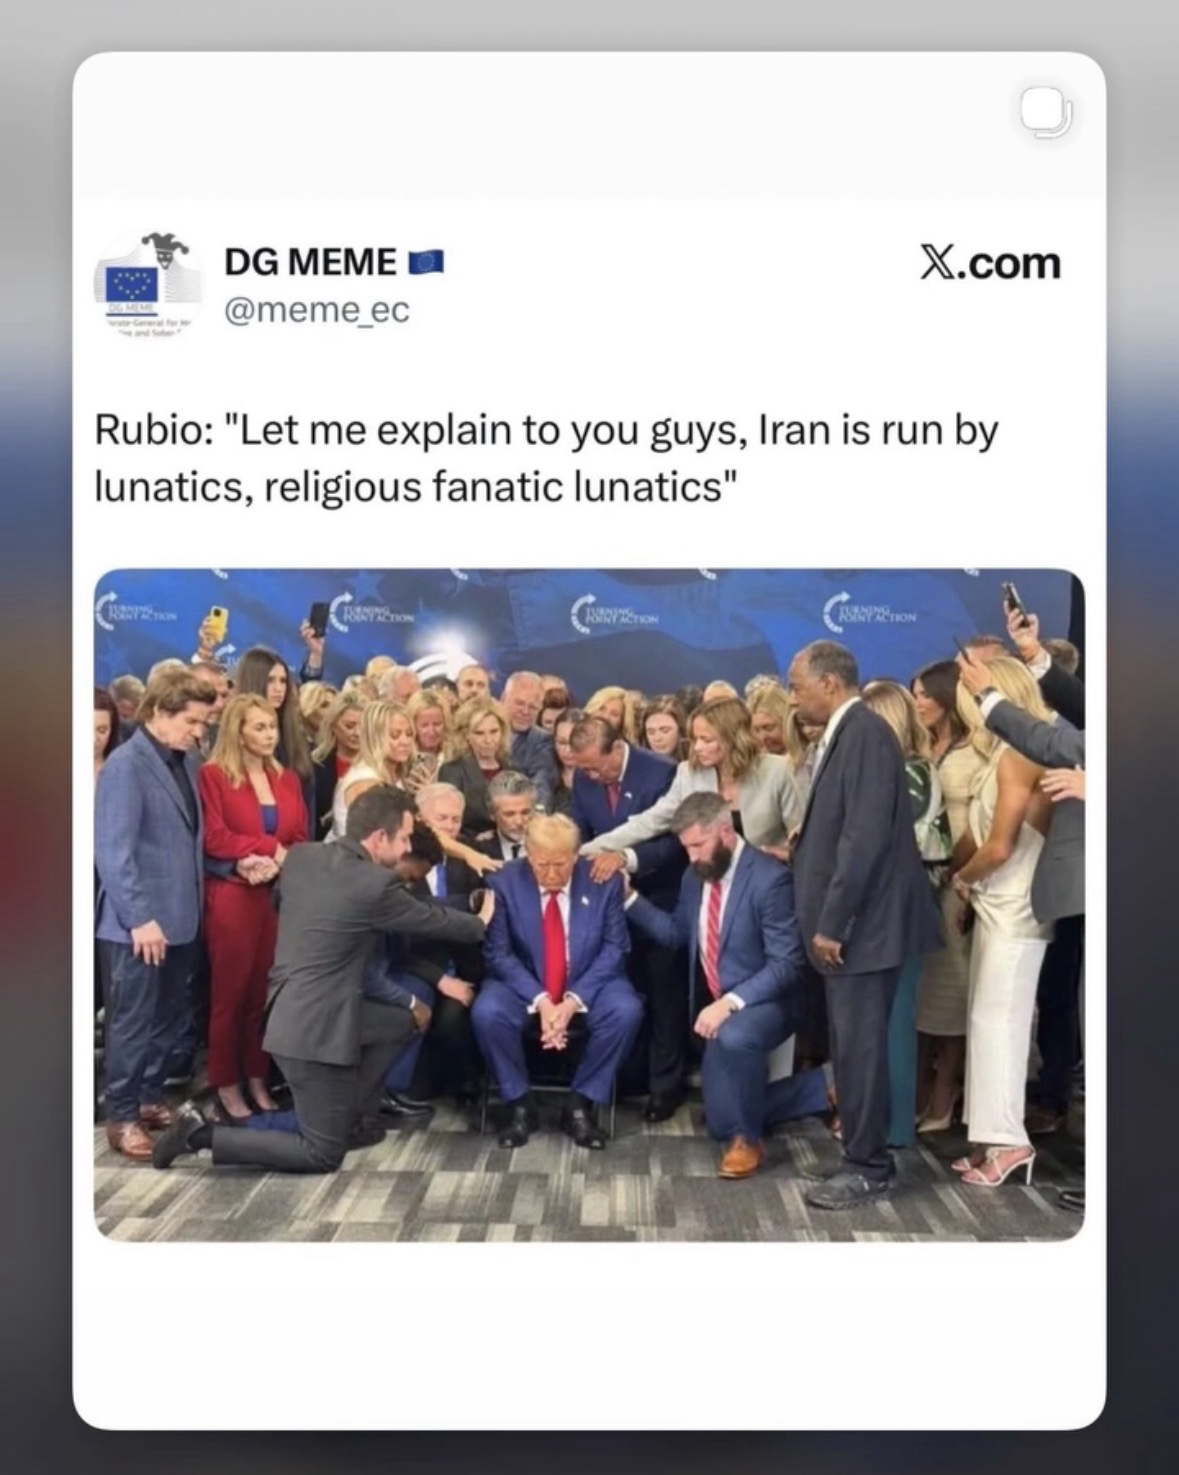The height and width of the screenshot is (1475, 1179).
Task: Click the red tie of the seated man
Action: pos(553,943)
